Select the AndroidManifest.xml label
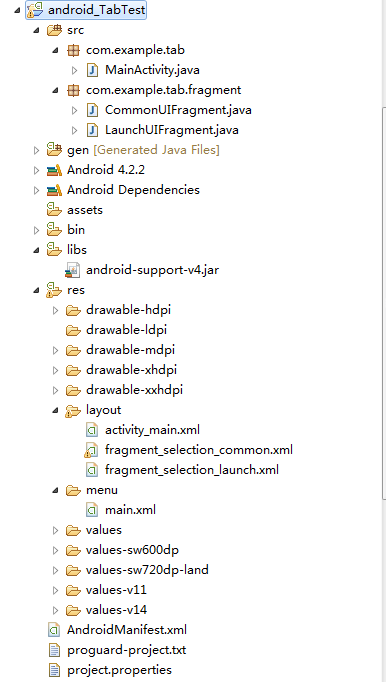The width and height of the screenshot is (386, 682). point(127,630)
